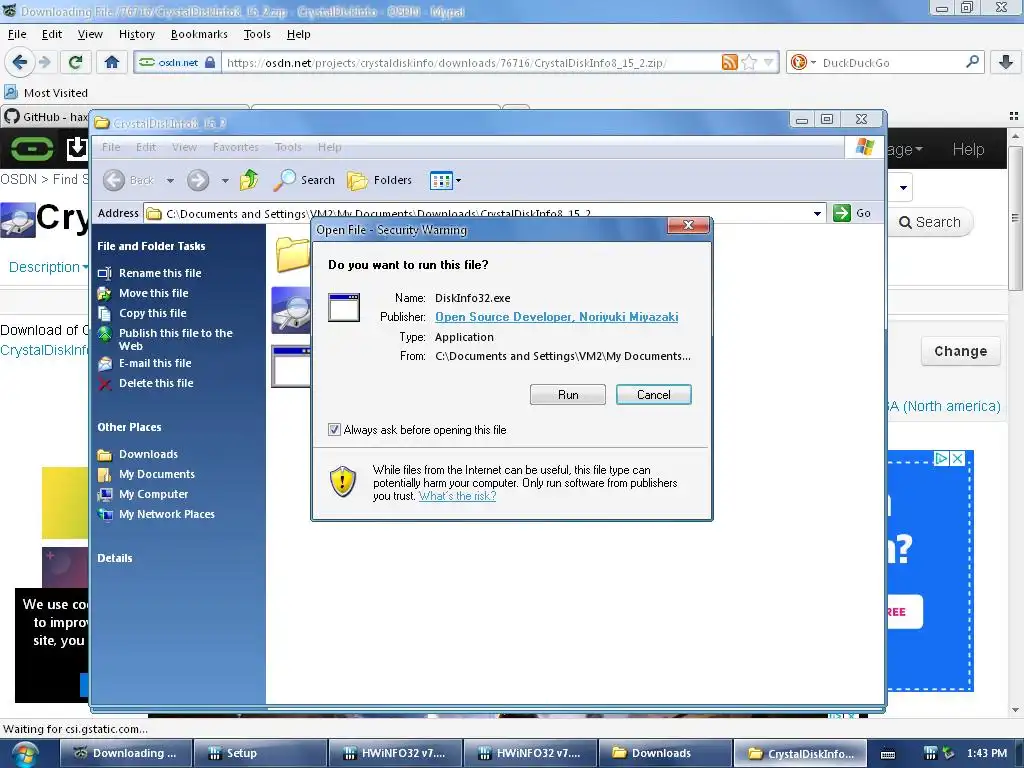This screenshot has height=768, width=1024.
Task: Go forward in the browser toolbar
Action: click(45, 62)
